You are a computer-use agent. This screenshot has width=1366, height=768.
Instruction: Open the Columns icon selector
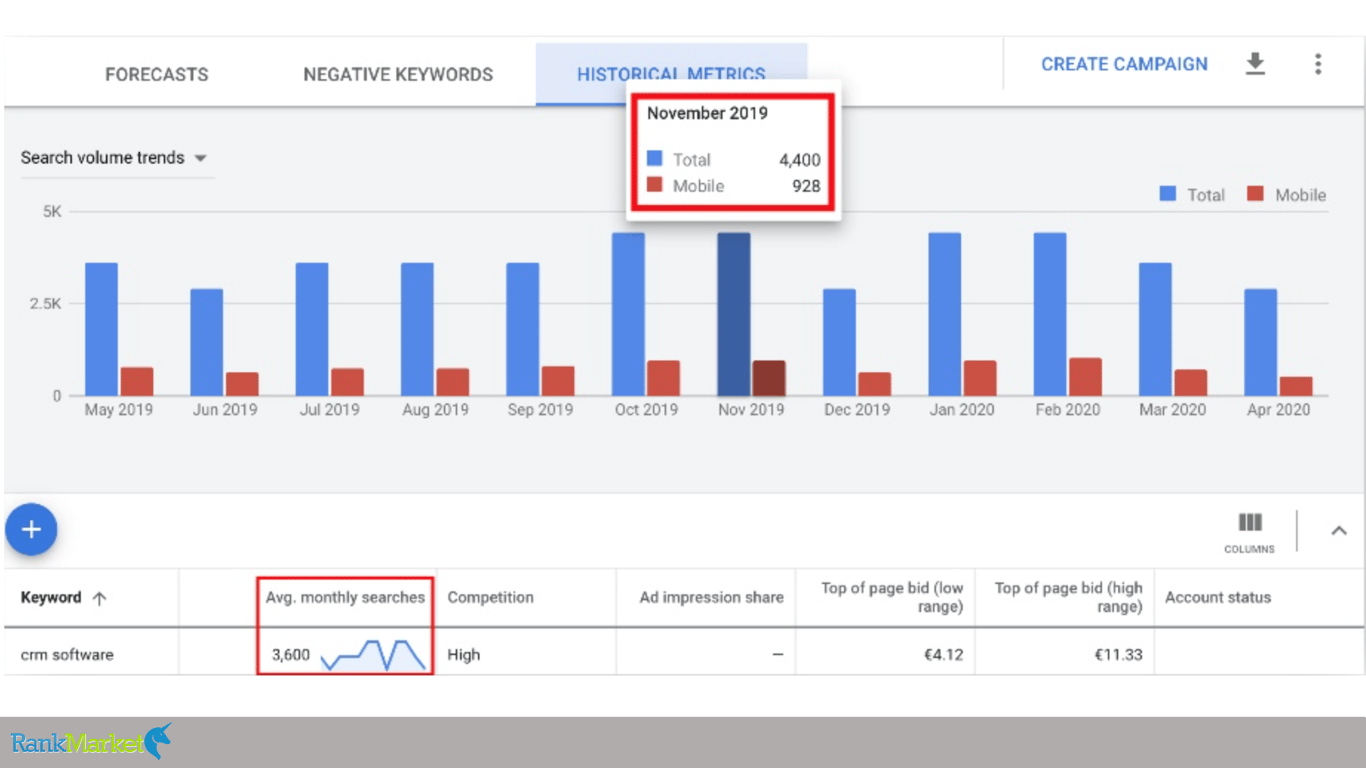1249,532
